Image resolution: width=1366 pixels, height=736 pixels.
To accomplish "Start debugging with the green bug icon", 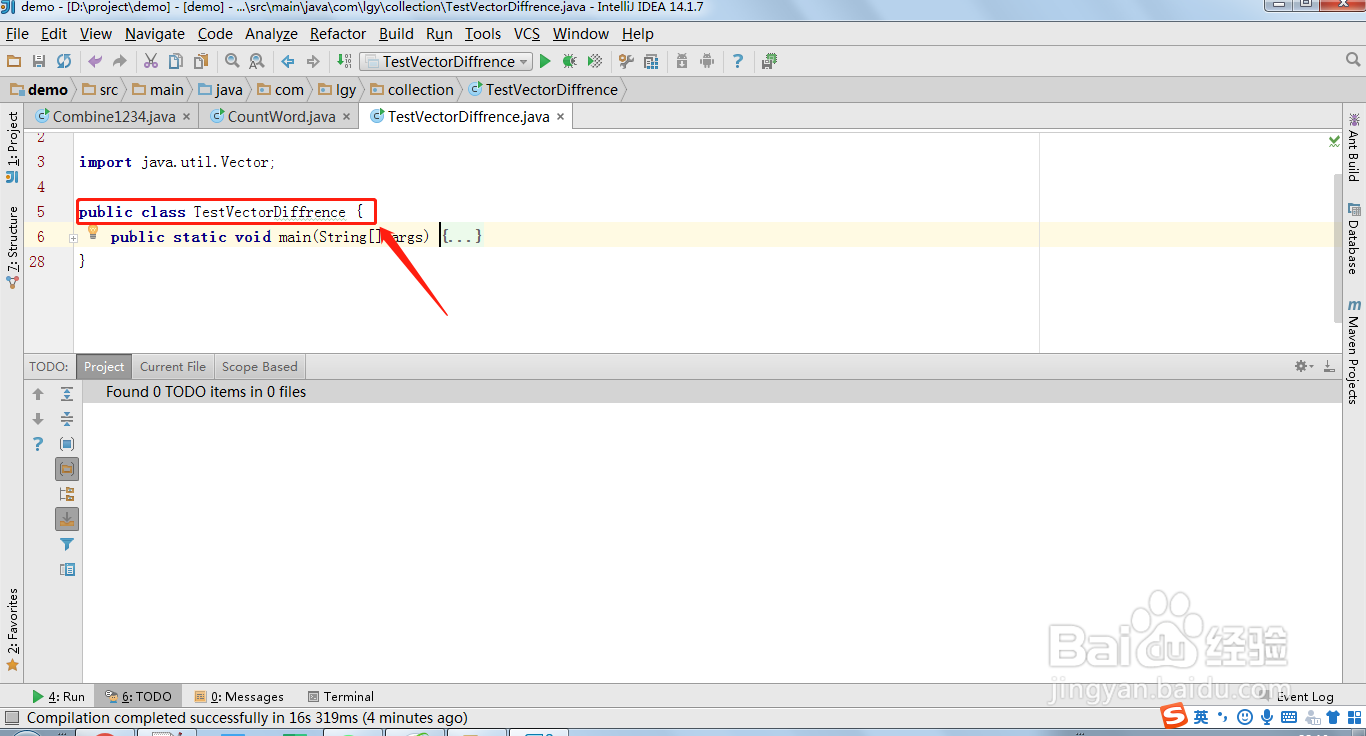I will point(570,61).
